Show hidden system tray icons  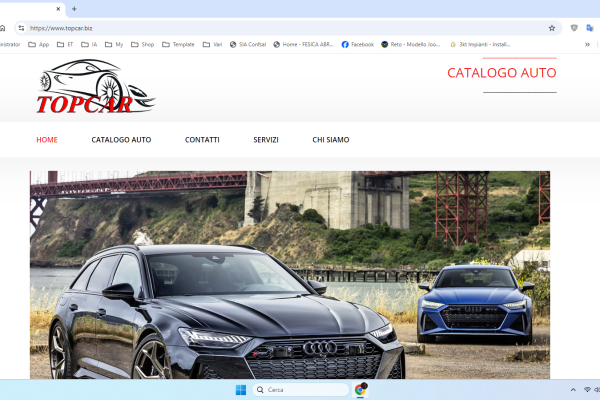(x=573, y=390)
